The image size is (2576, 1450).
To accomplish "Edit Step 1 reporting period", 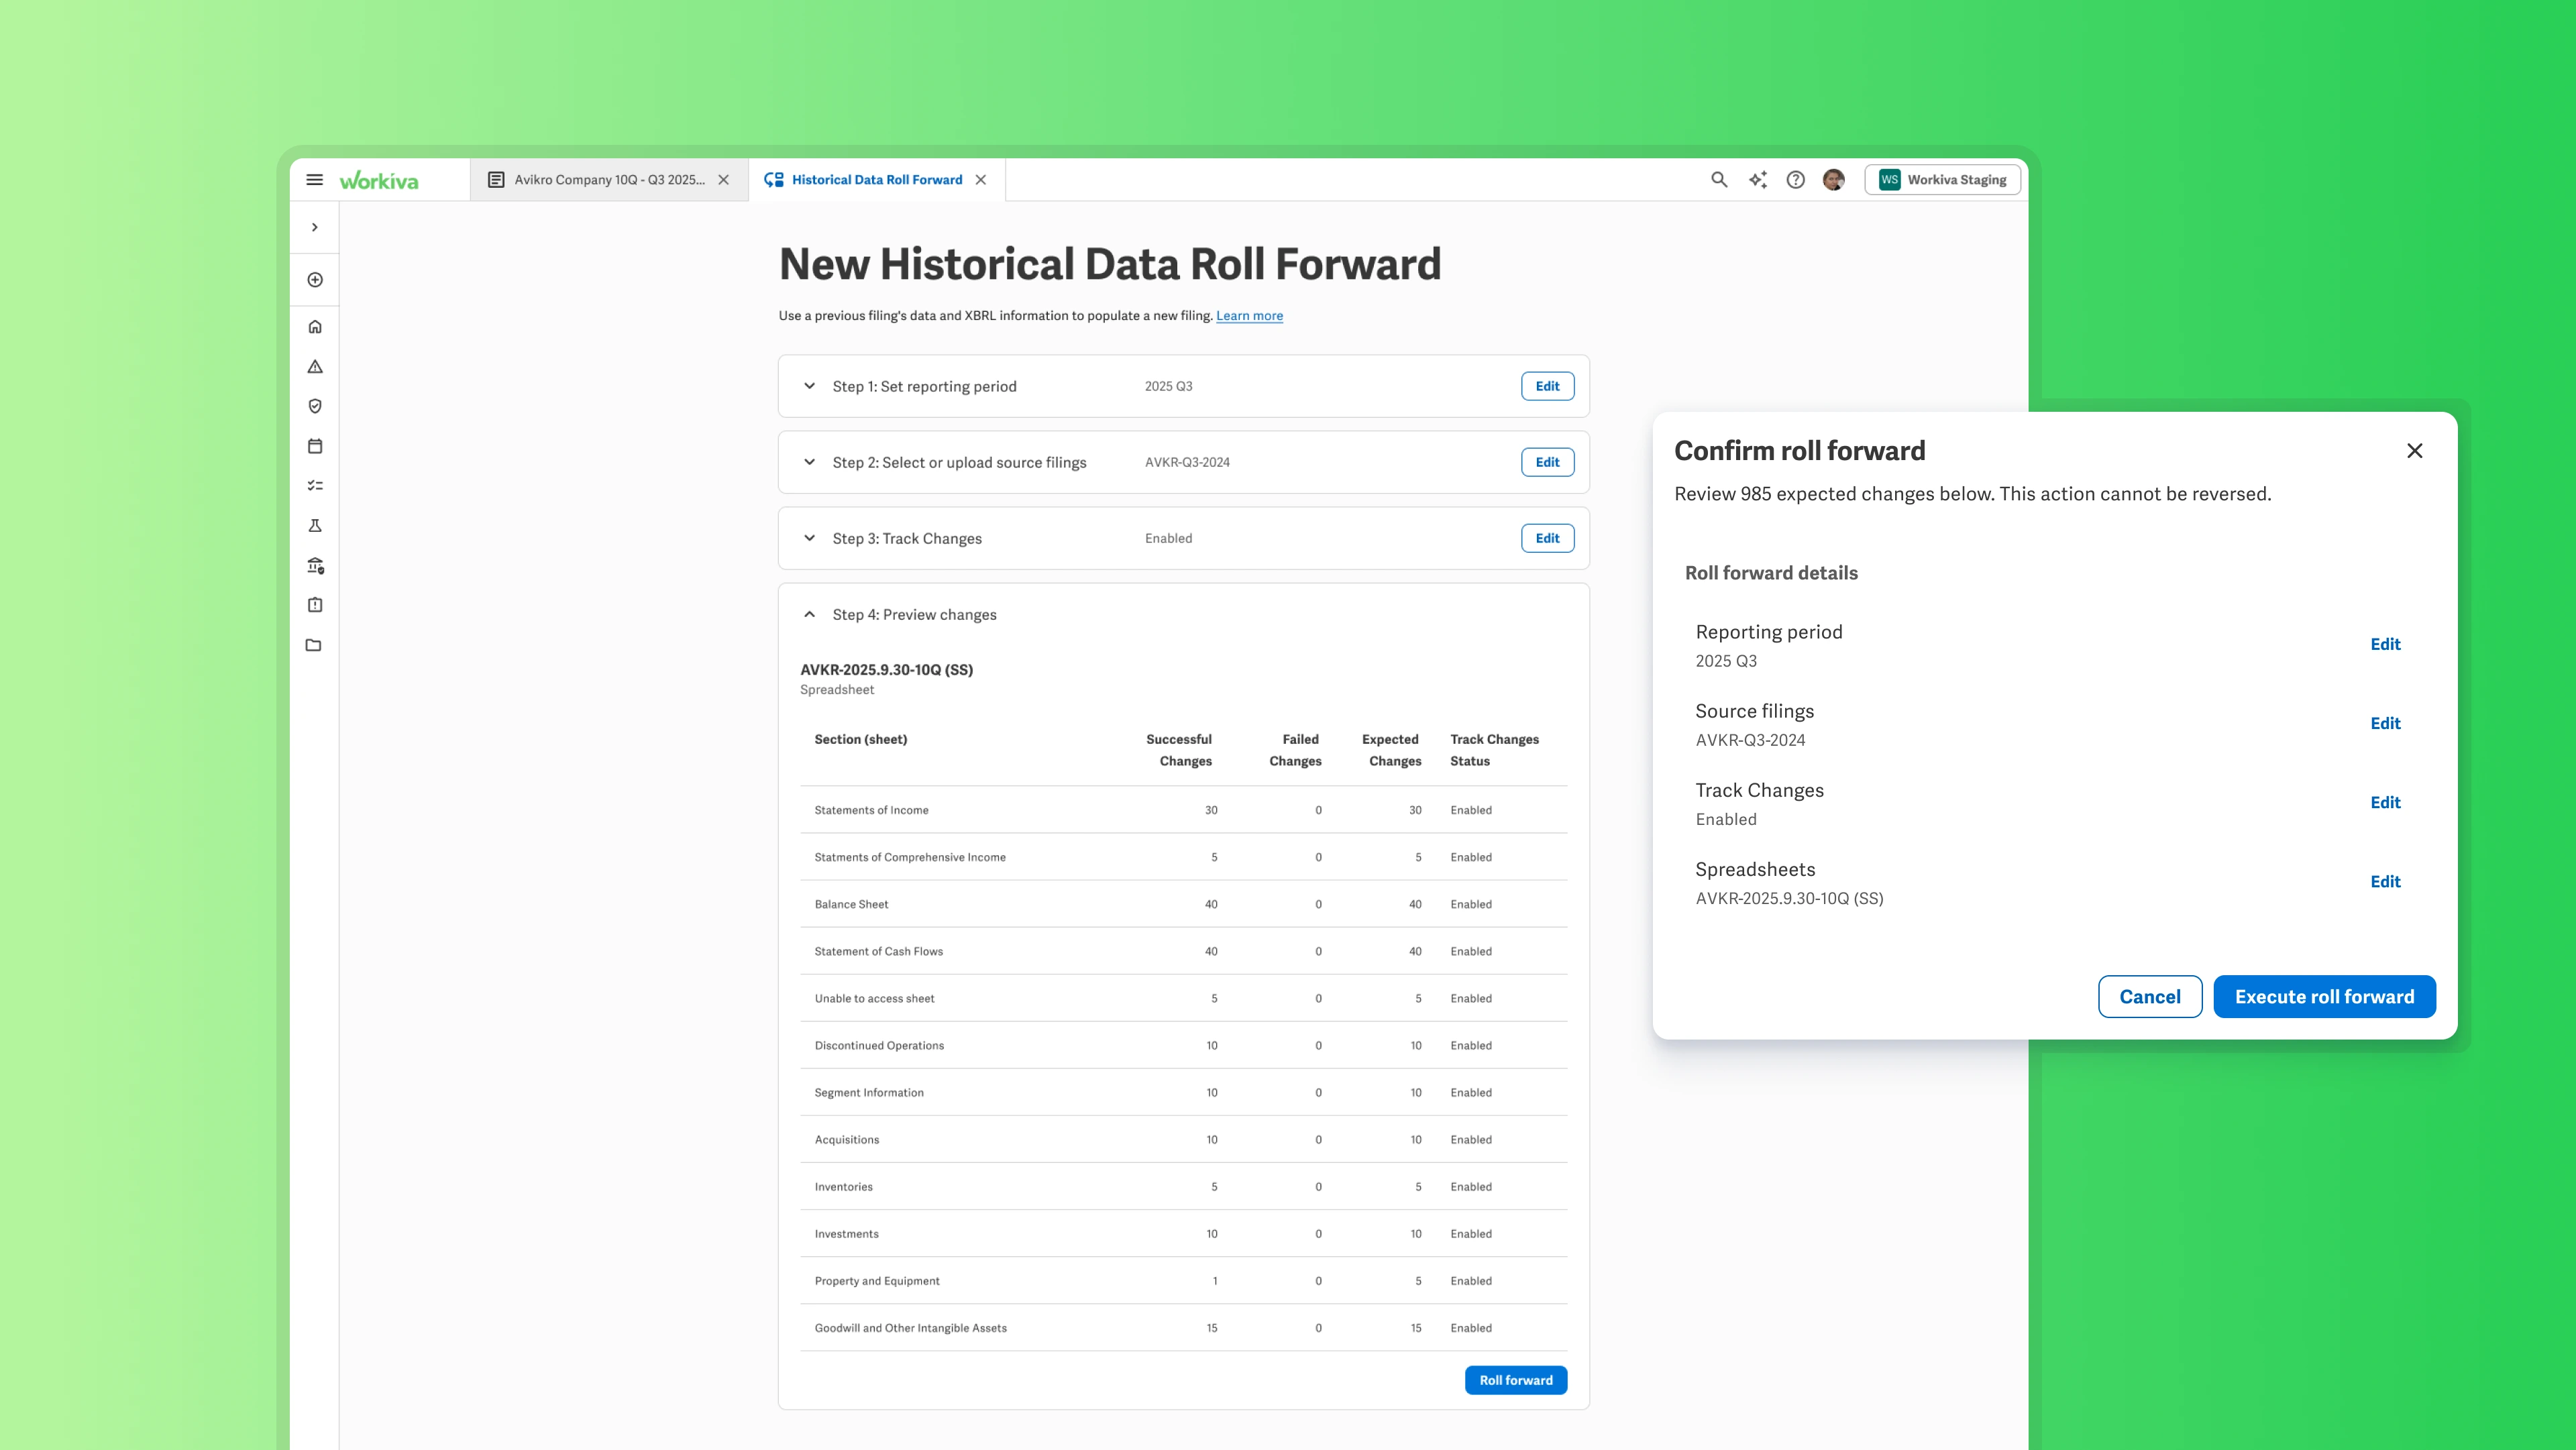I will [x=1547, y=386].
